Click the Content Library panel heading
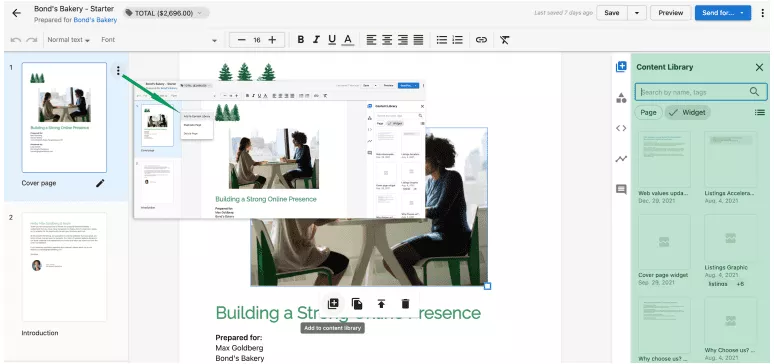 664,67
